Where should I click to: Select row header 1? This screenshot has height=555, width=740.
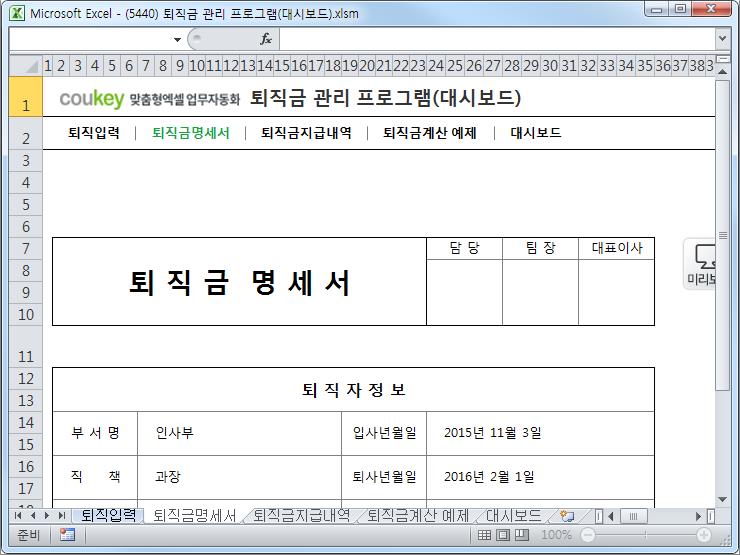pos(26,97)
